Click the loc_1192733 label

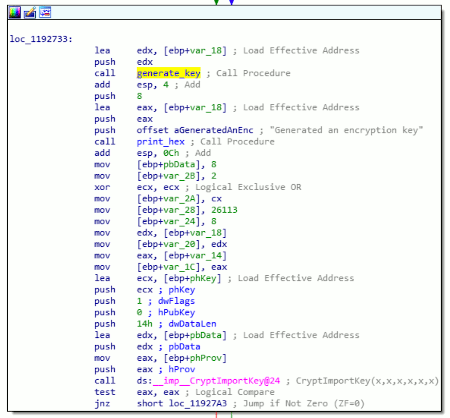click(x=41, y=39)
